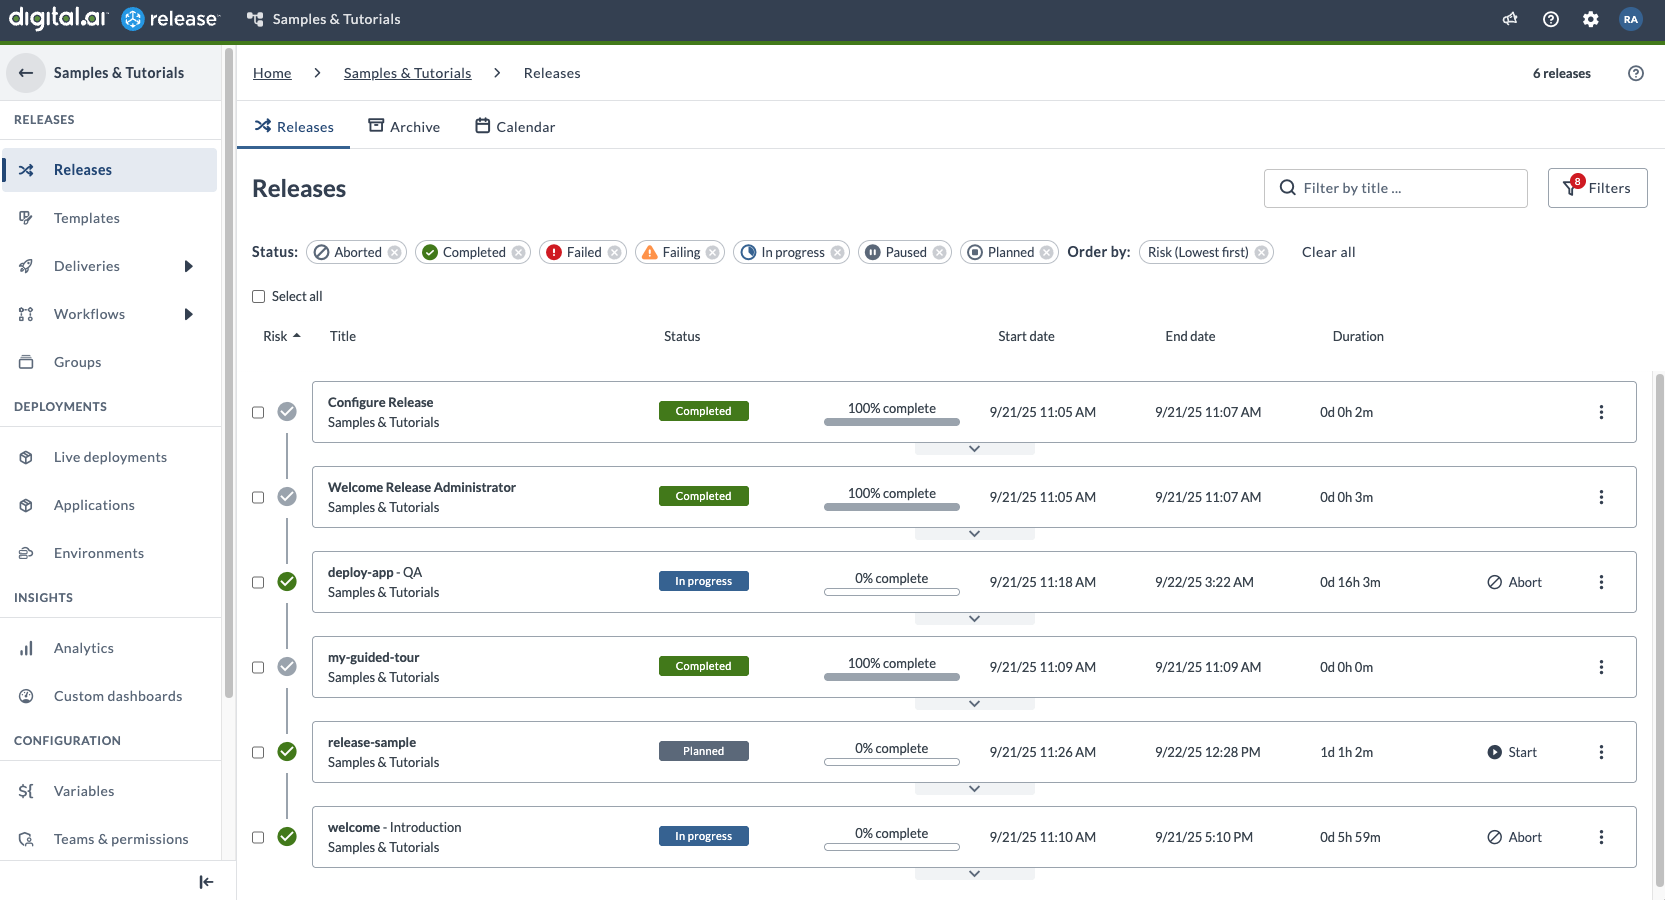The width and height of the screenshot is (1665, 900).
Task: Click the Filter by title search field
Action: [1395, 188]
